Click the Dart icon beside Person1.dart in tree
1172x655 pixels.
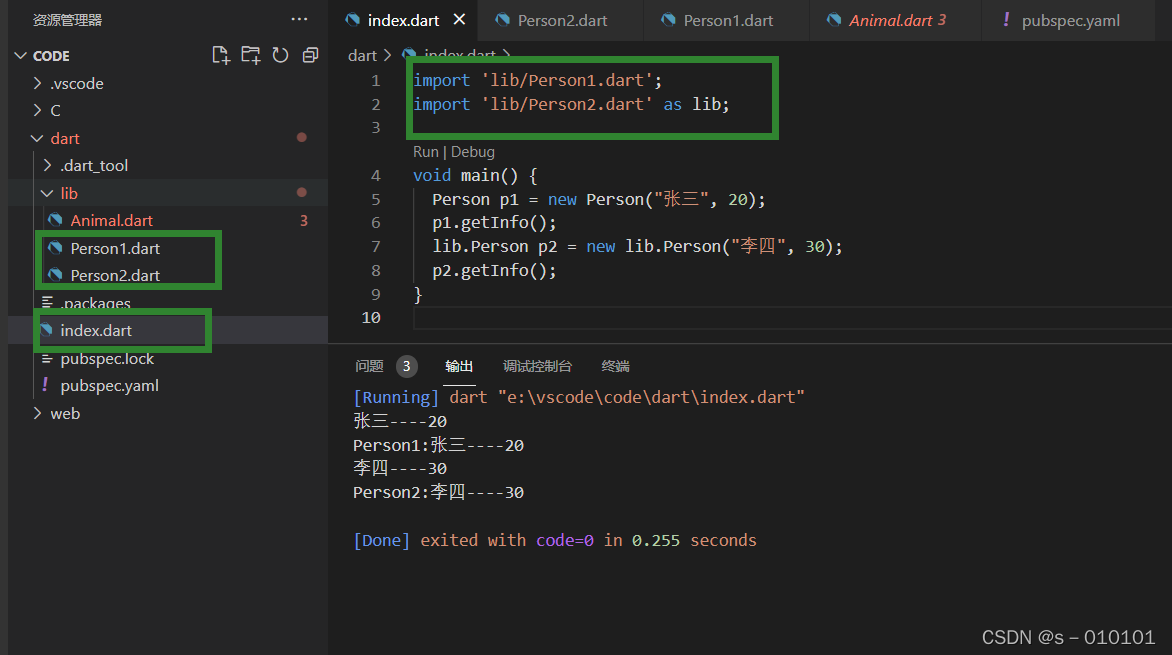(55, 247)
